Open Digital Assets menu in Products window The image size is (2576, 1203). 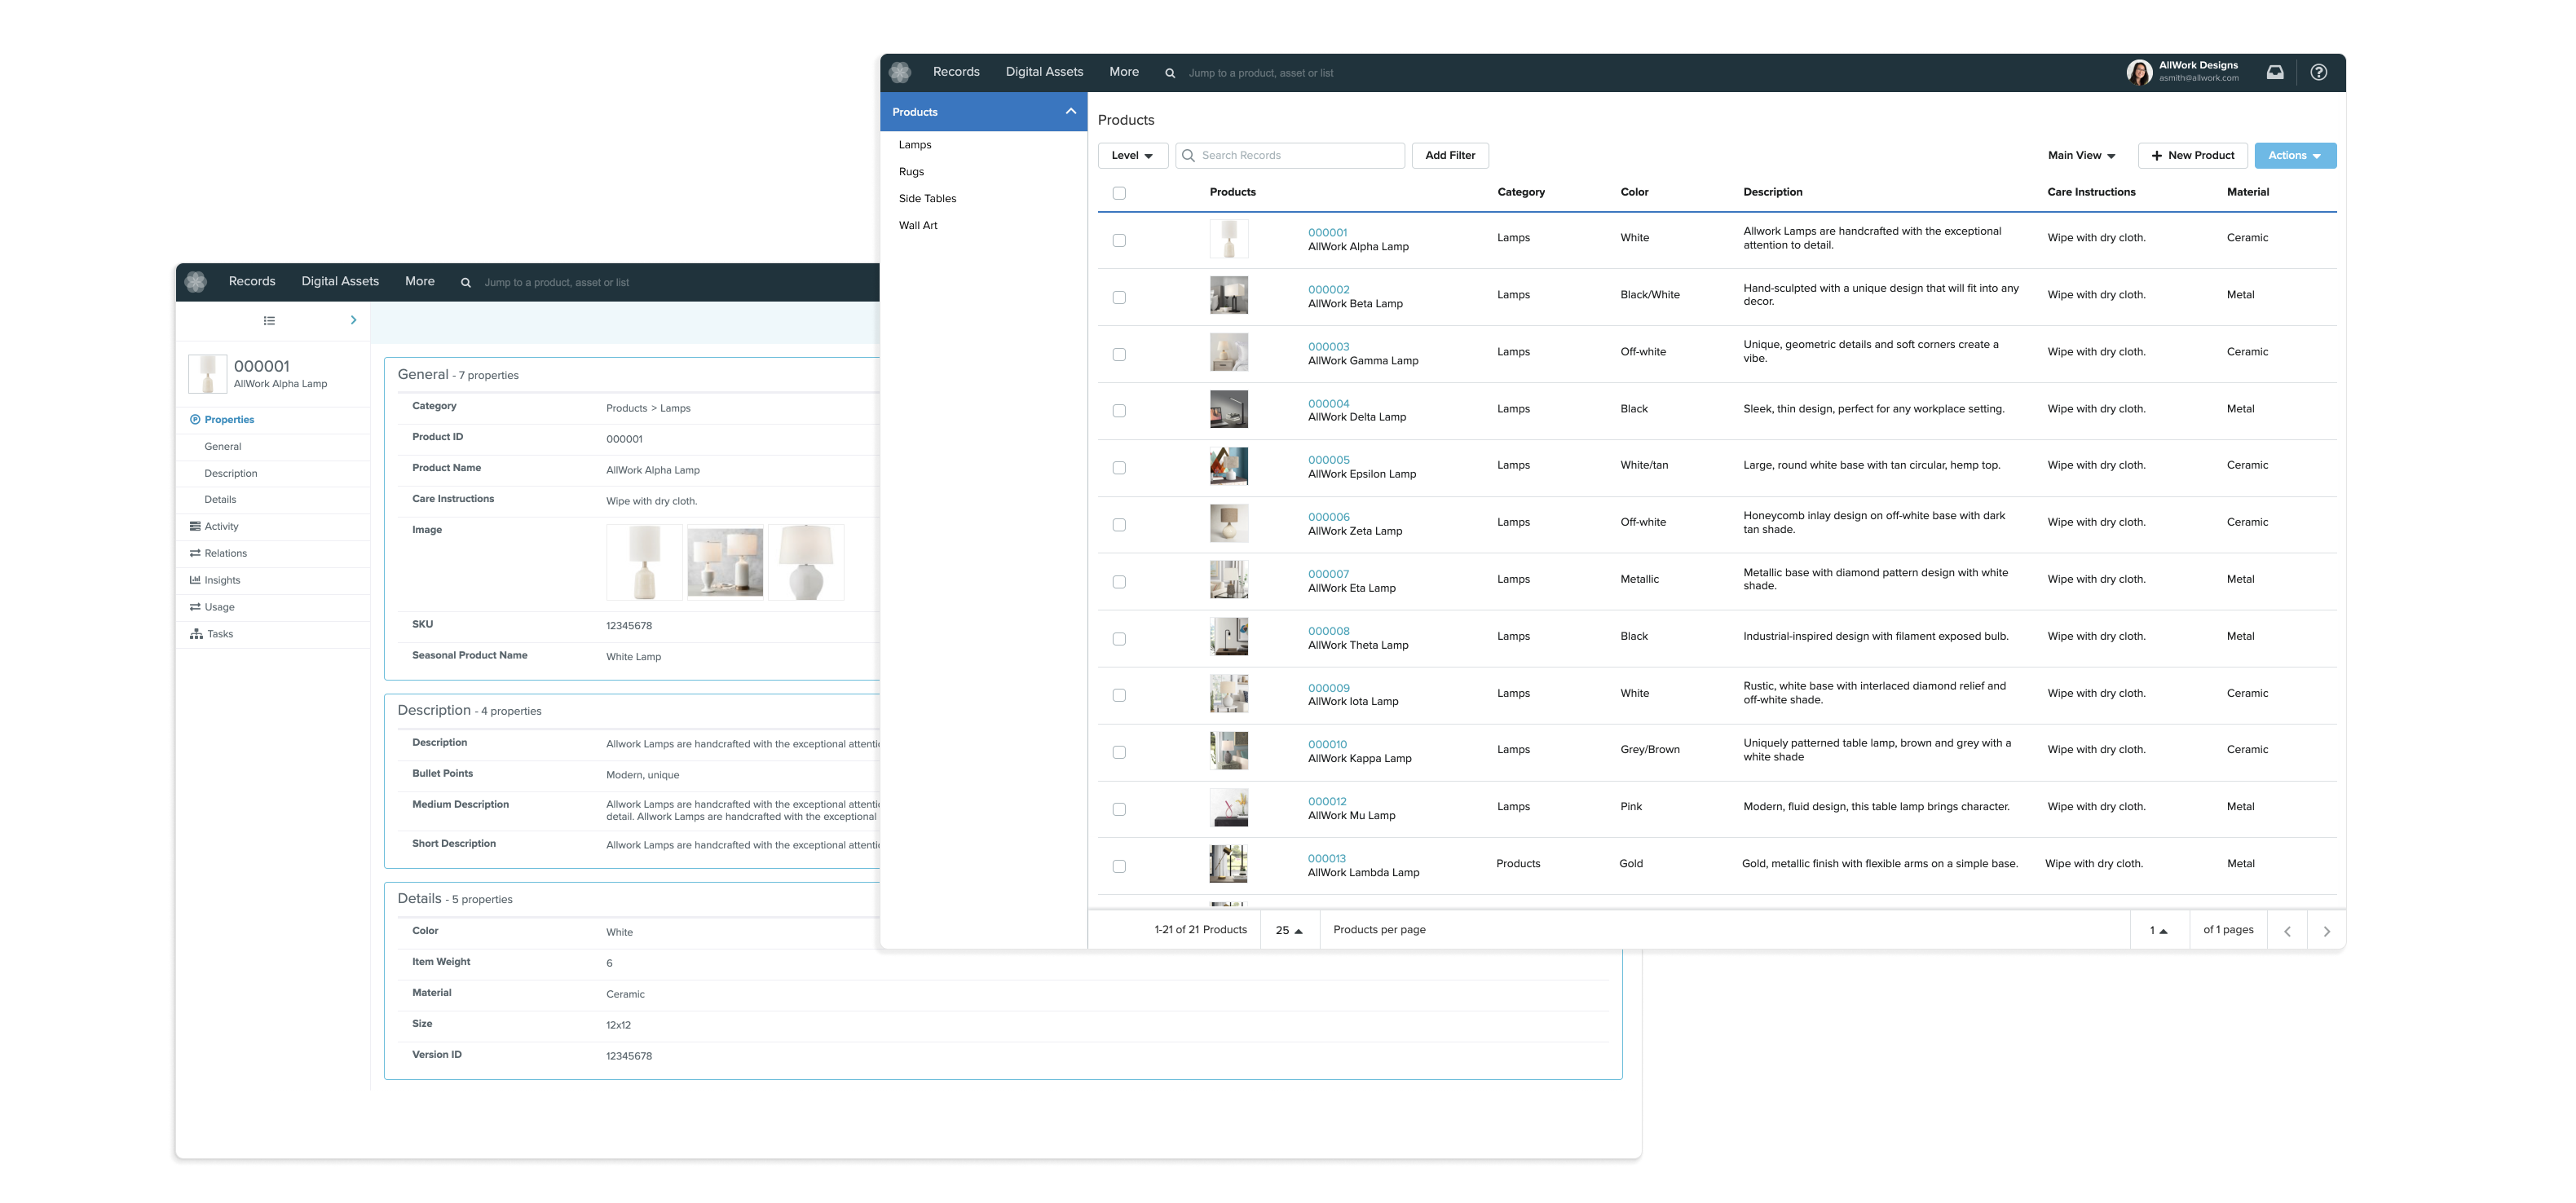click(1044, 72)
